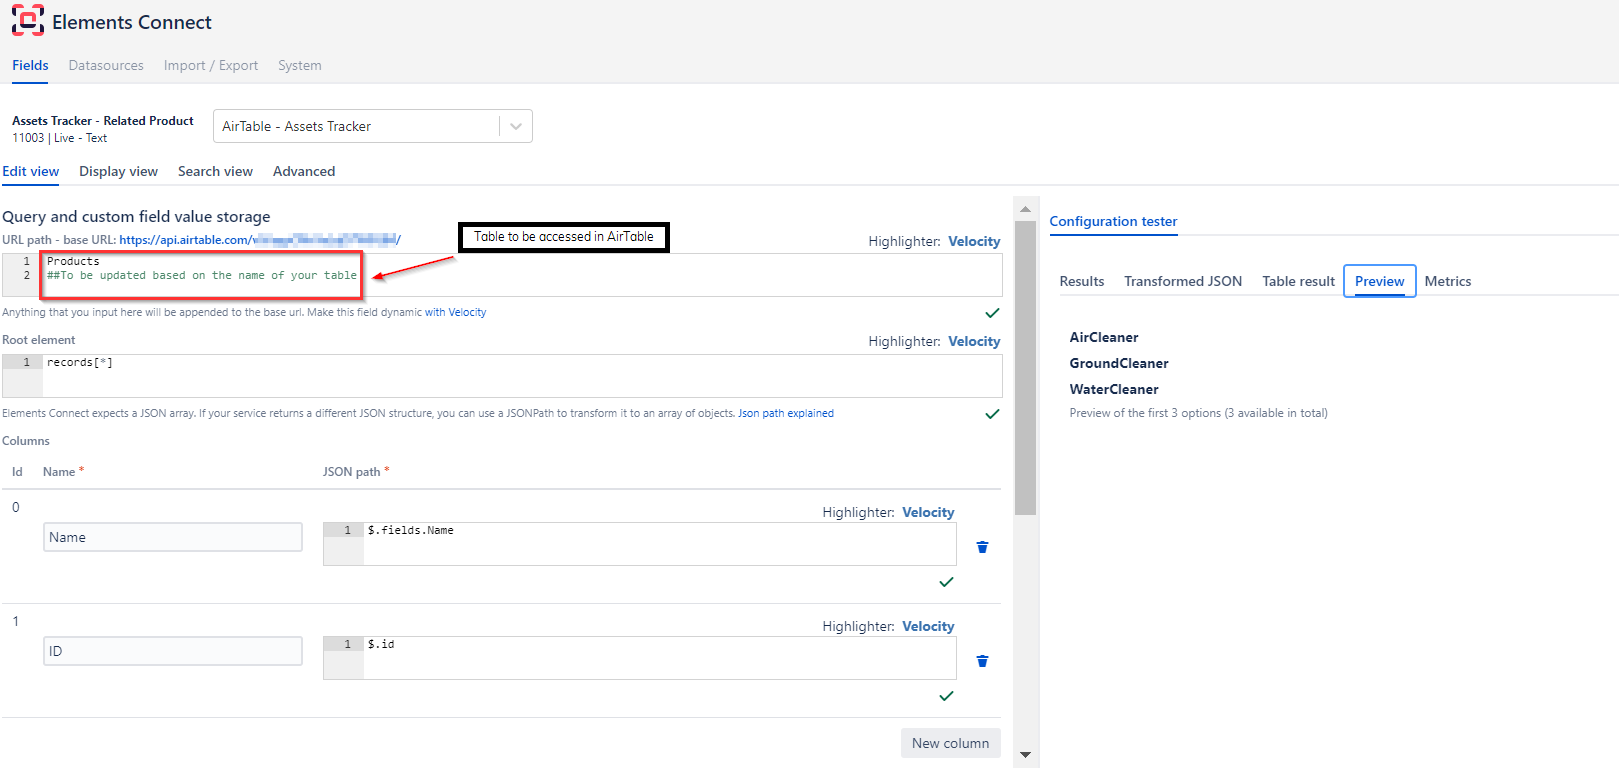
Task: Delete the ID column with trash icon
Action: (982, 661)
